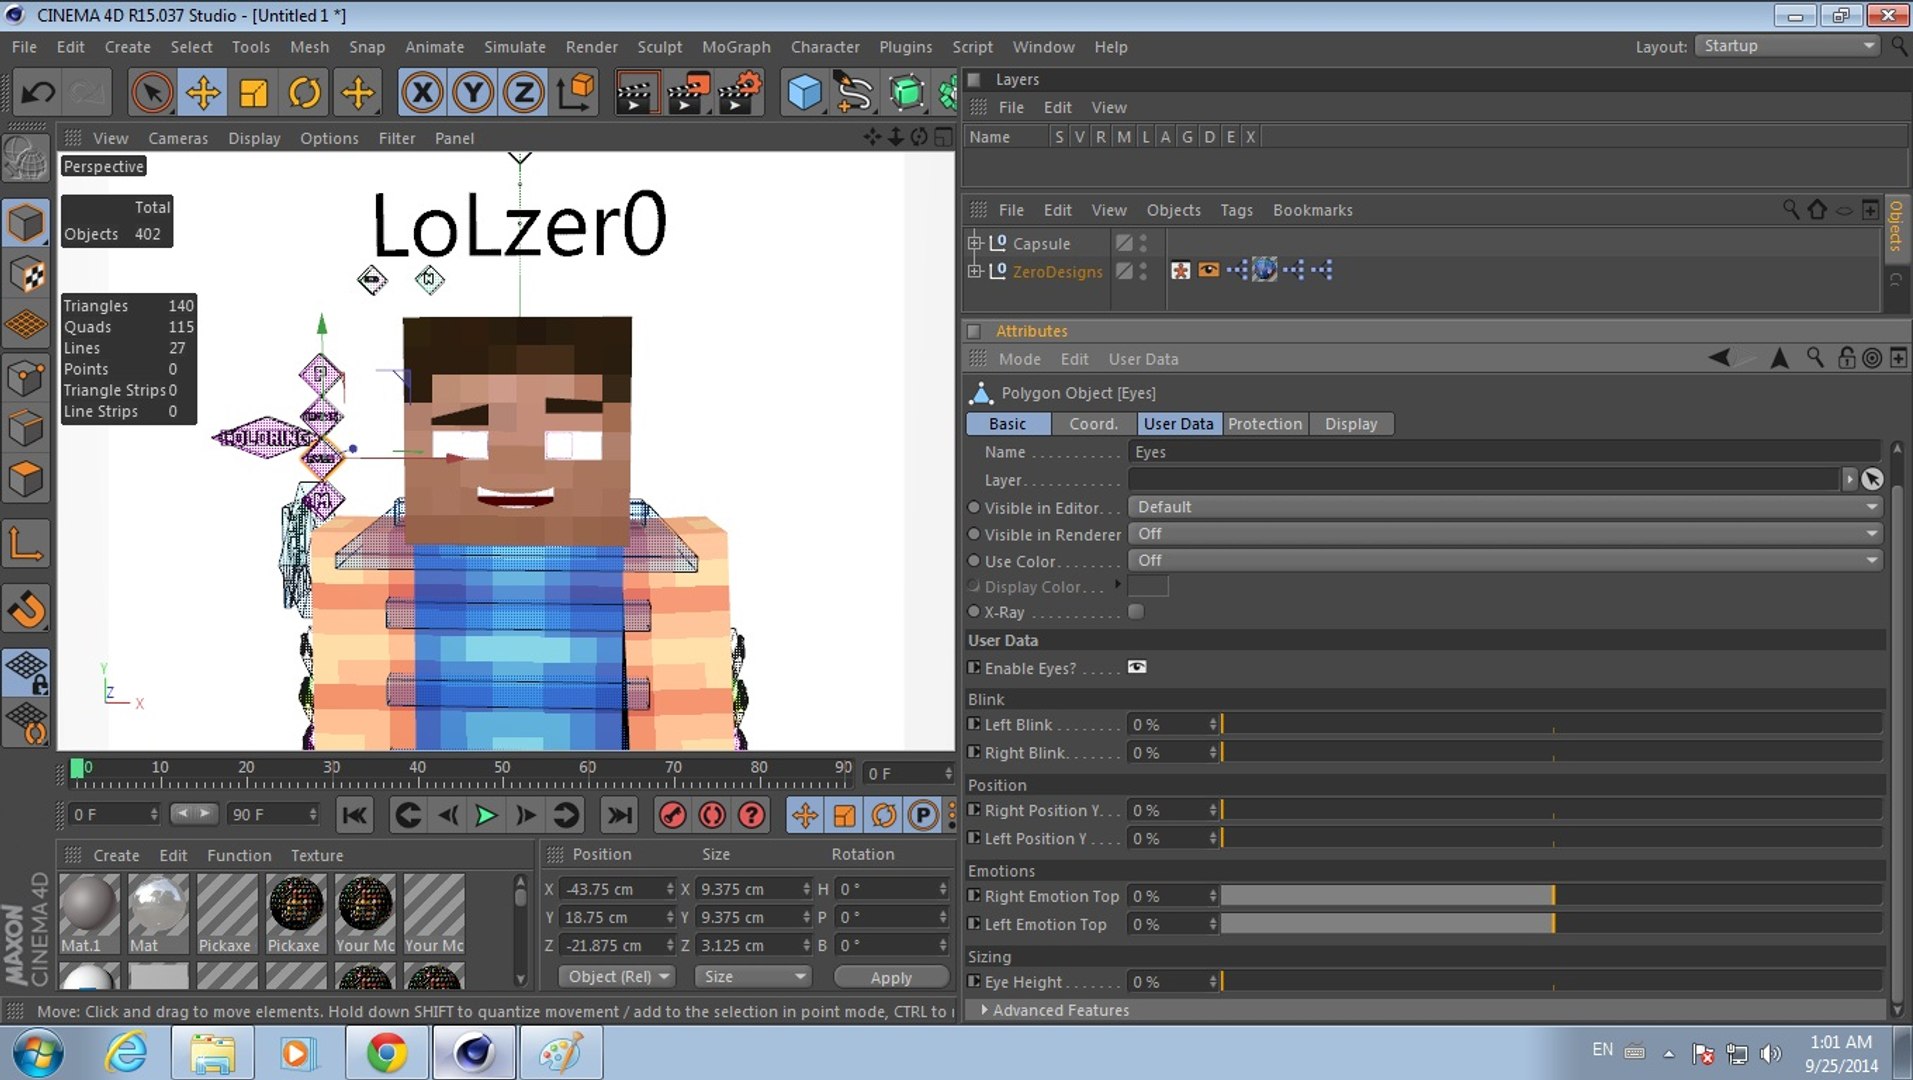Play the animation forwards
The height and width of the screenshot is (1080, 1913).
pyautogui.click(x=486, y=816)
